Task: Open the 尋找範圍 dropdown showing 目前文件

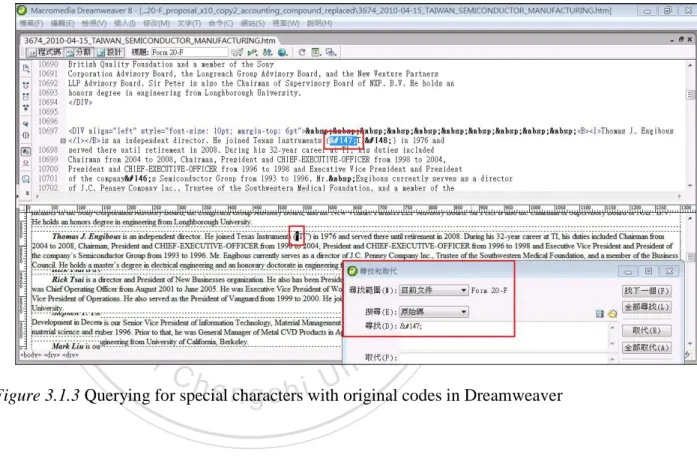Action: [x=433, y=290]
